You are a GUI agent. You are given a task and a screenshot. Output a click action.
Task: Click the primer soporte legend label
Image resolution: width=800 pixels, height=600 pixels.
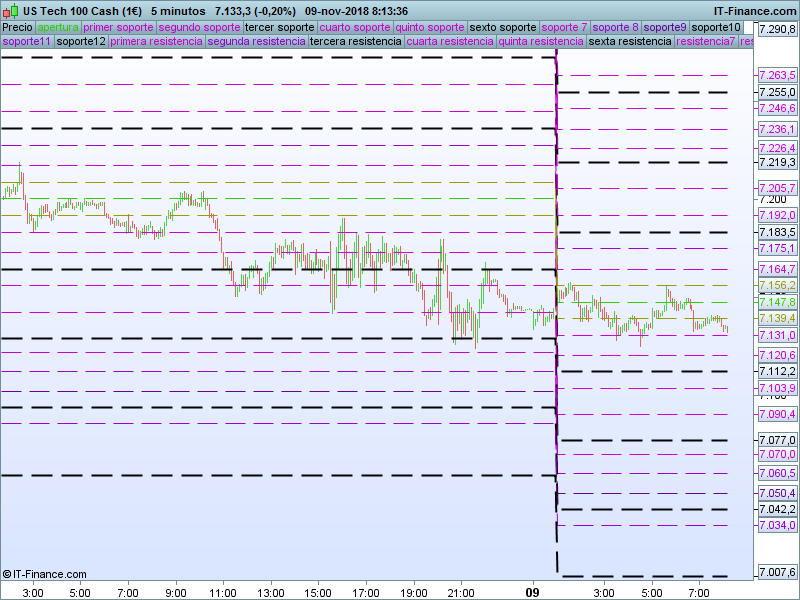click(118, 27)
